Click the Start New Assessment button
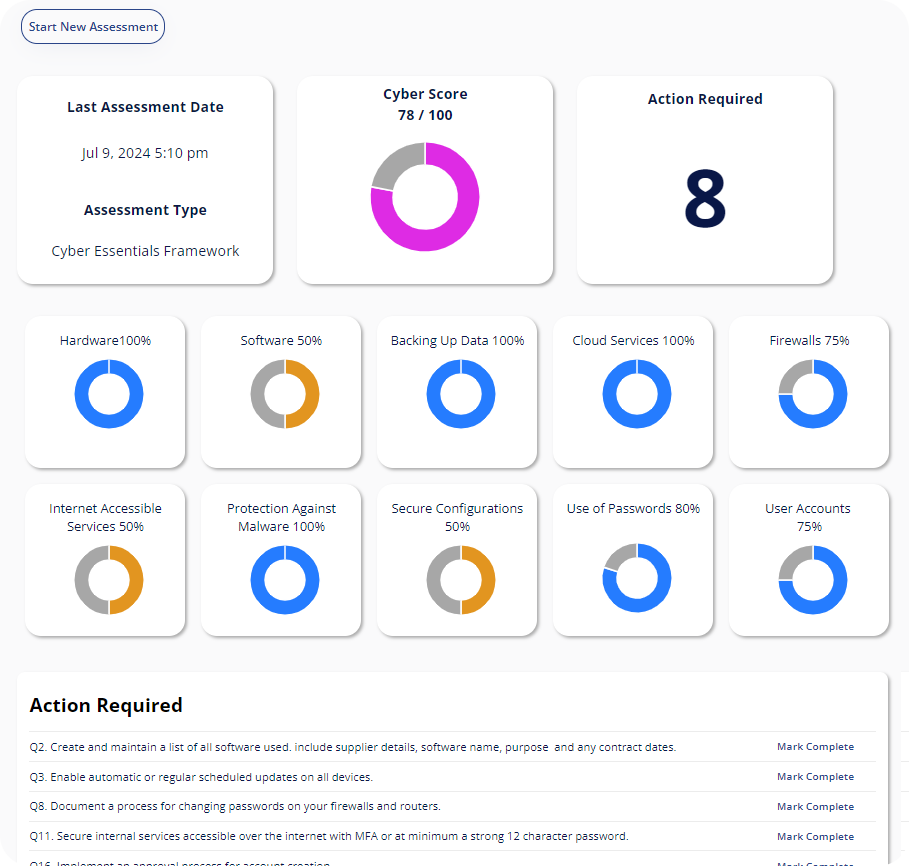 click(92, 26)
